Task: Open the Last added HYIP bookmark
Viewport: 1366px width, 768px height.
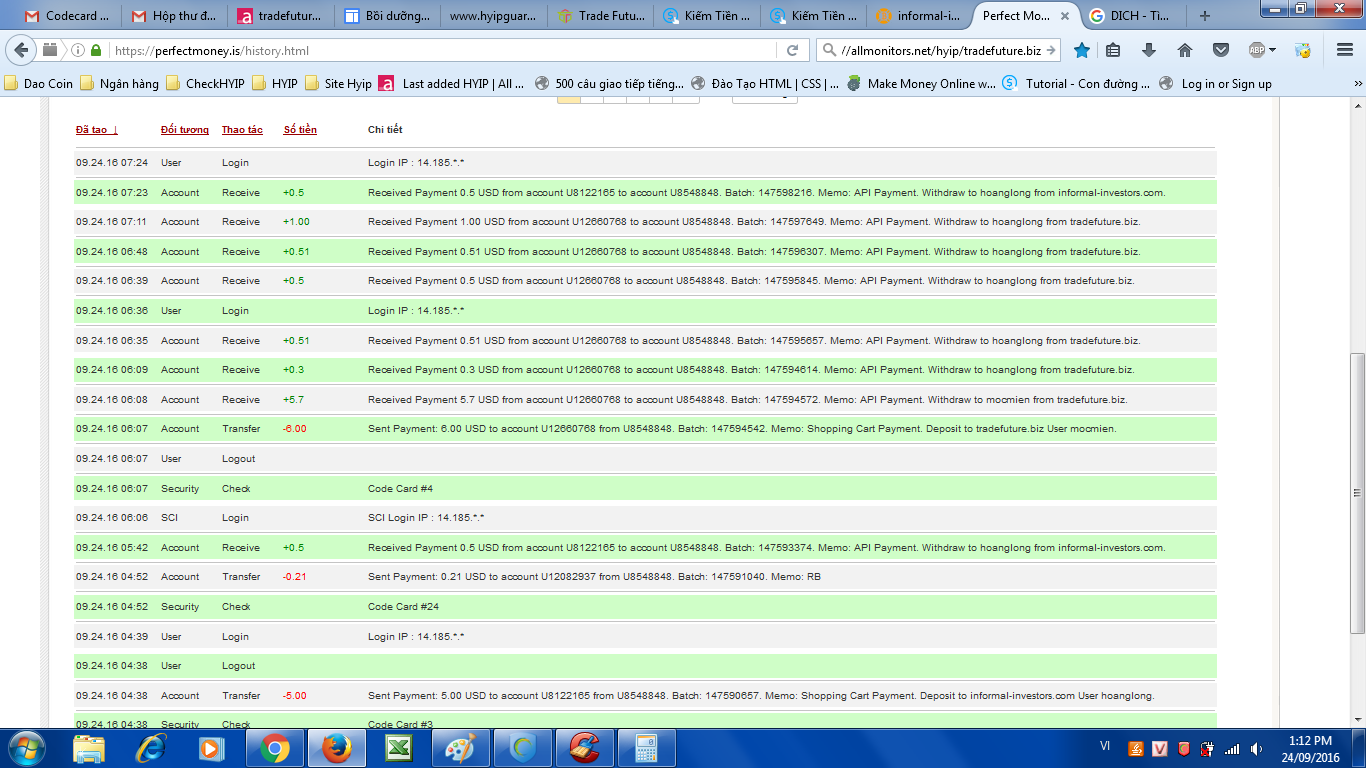Action: (452, 84)
